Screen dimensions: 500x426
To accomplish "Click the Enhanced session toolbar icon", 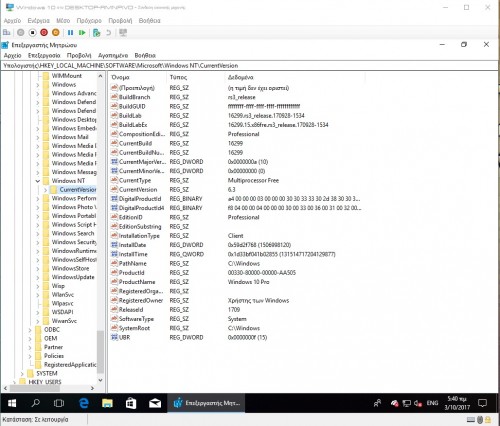I will [x=123, y=33].
